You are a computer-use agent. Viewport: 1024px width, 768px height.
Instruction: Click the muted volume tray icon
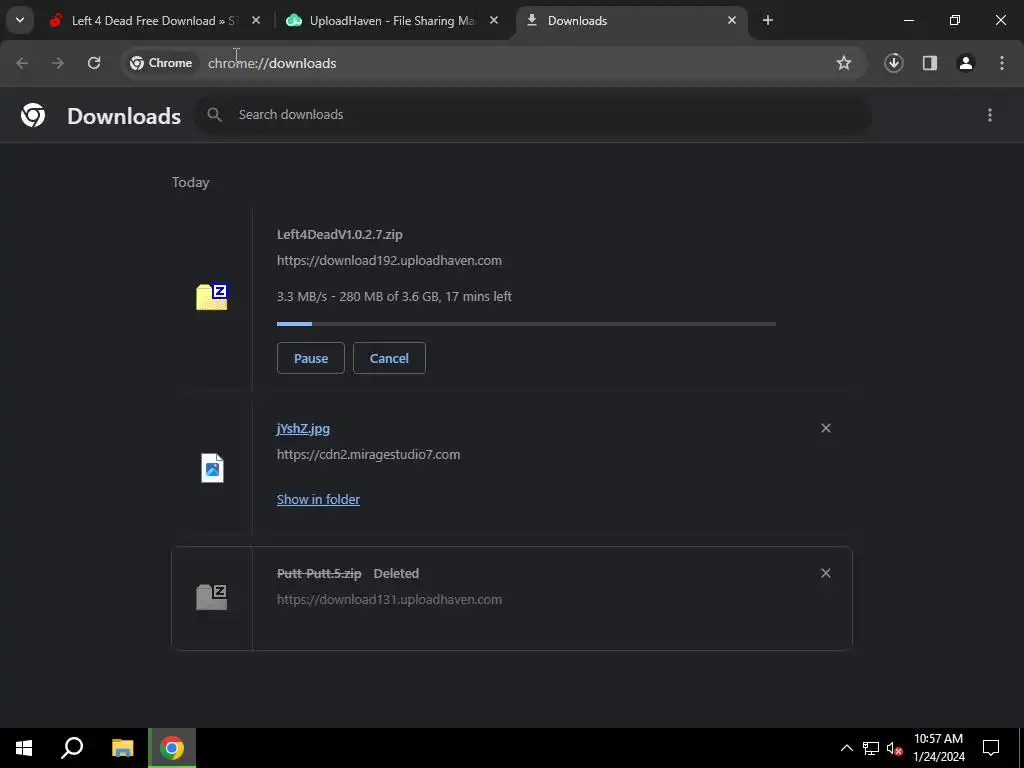(893, 748)
